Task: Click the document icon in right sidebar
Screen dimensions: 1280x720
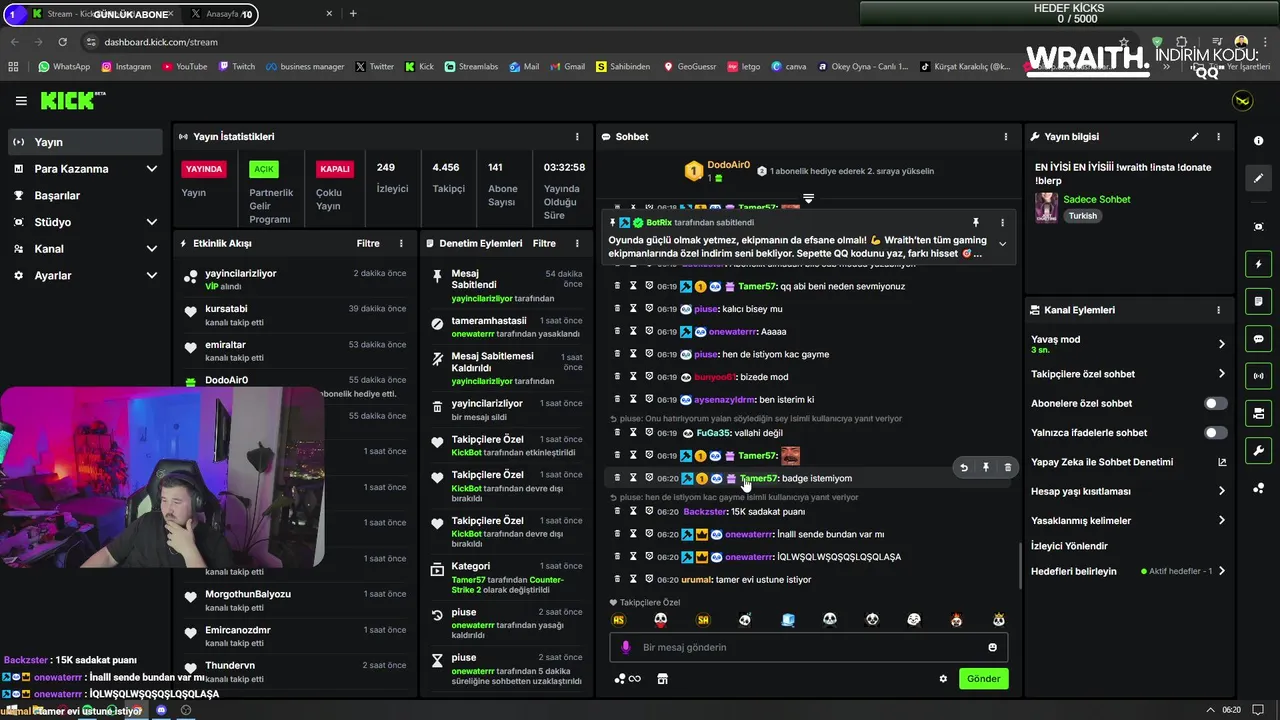Action: (1258, 301)
